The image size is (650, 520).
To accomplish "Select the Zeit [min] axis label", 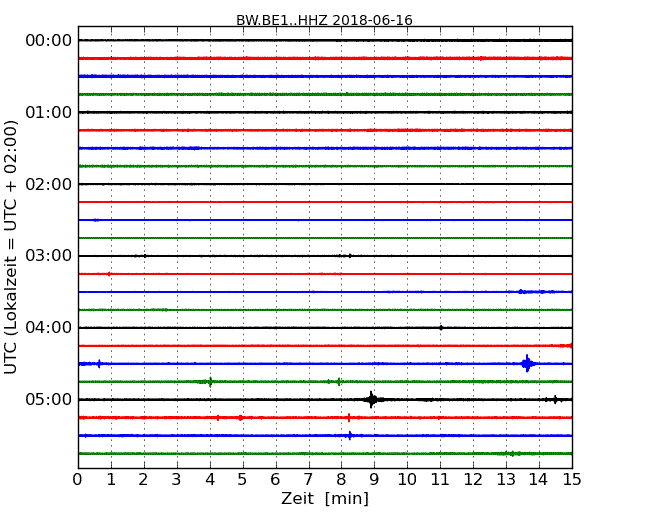I will pos(325,498).
